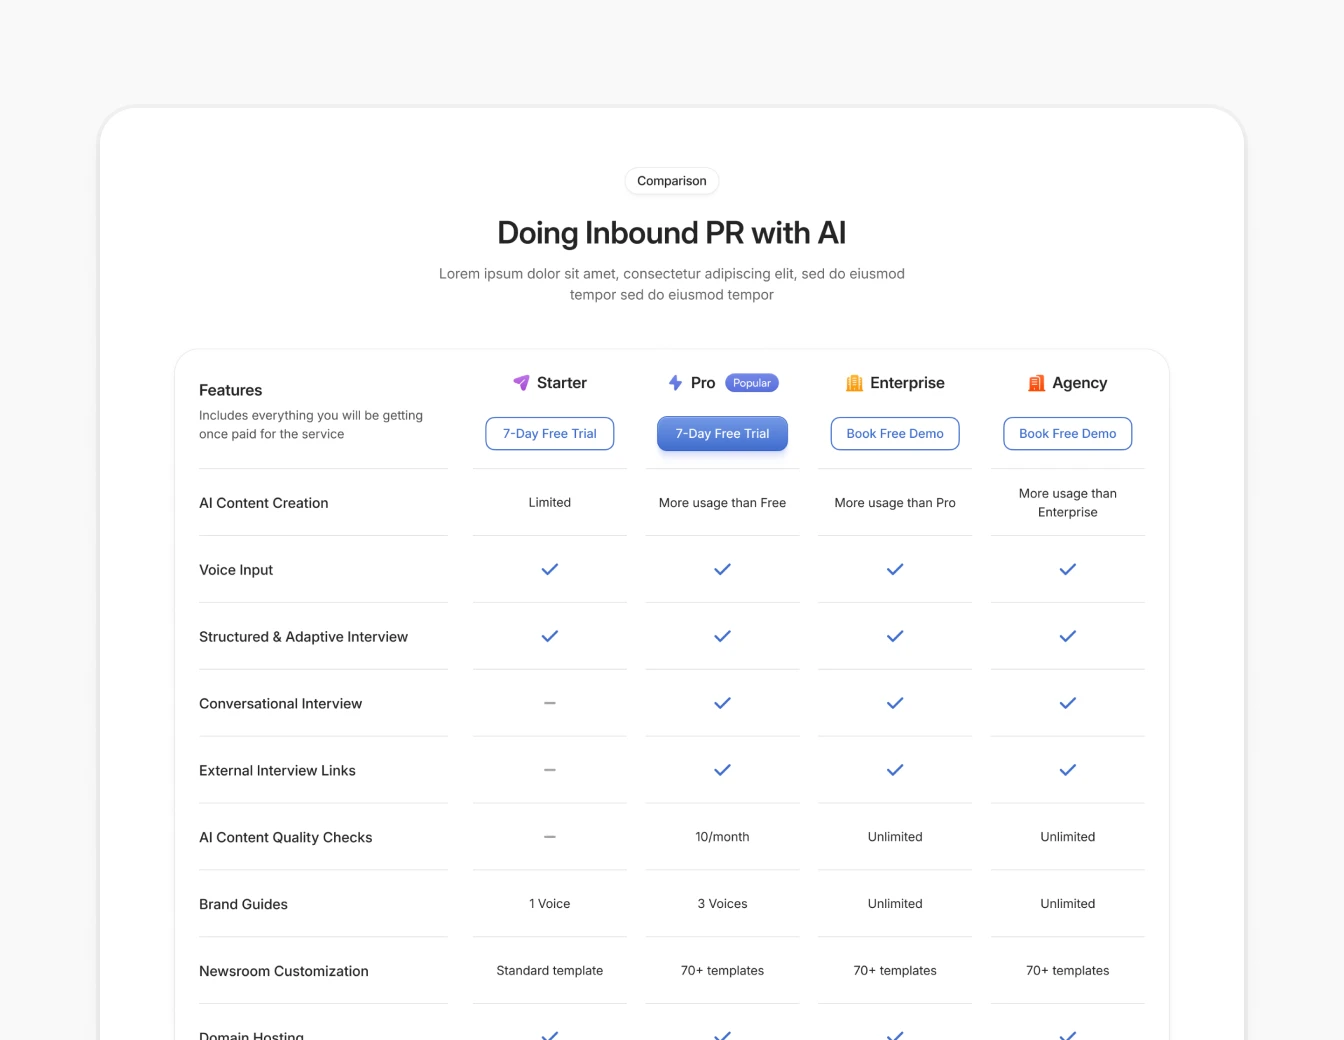Image resolution: width=1344 pixels, height=1040 pixels.
Task: Click the Agency plan building icon
Action: pos(1036,383)
